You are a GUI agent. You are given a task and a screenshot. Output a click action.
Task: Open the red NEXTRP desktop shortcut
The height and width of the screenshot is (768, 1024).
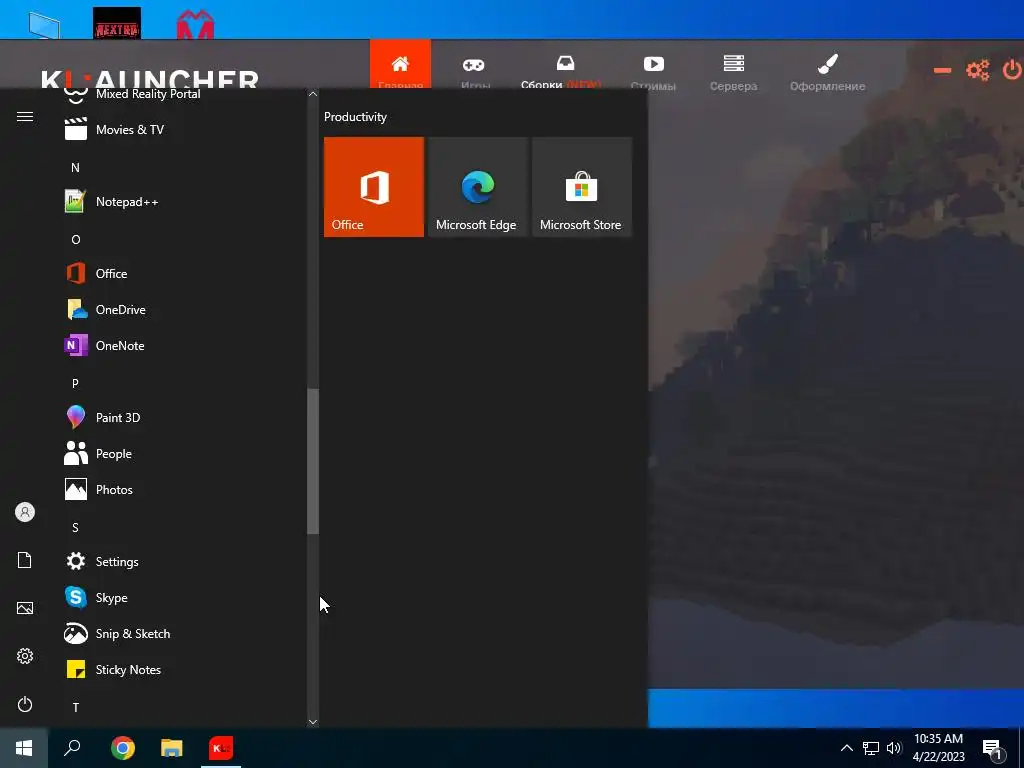click(117, 23)
